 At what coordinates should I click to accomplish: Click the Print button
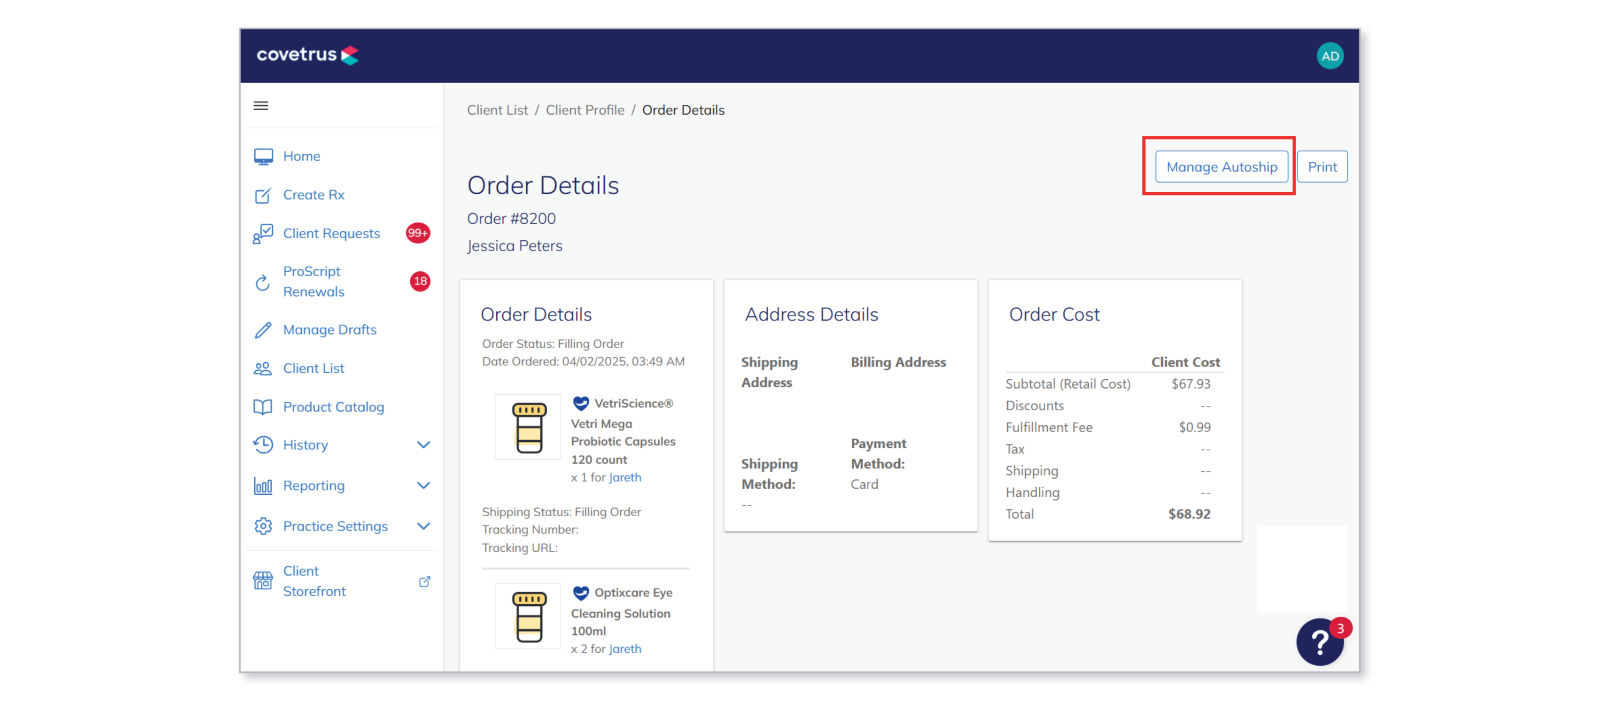click(x=1322, y=167)
